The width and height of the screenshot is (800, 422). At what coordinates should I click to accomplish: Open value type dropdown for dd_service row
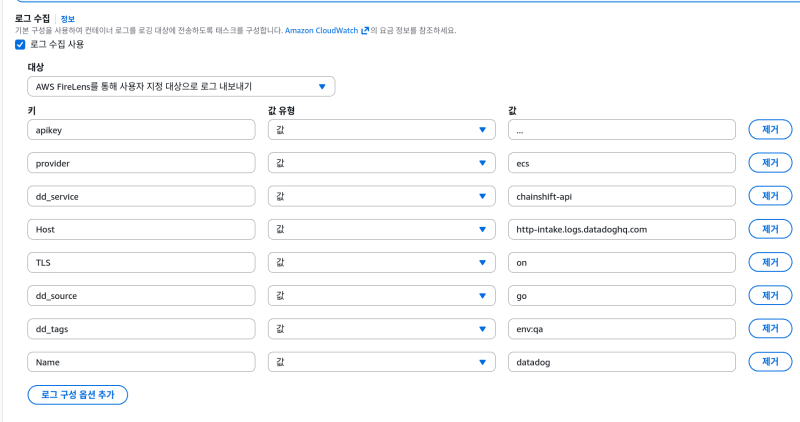[x=382, y=195]
